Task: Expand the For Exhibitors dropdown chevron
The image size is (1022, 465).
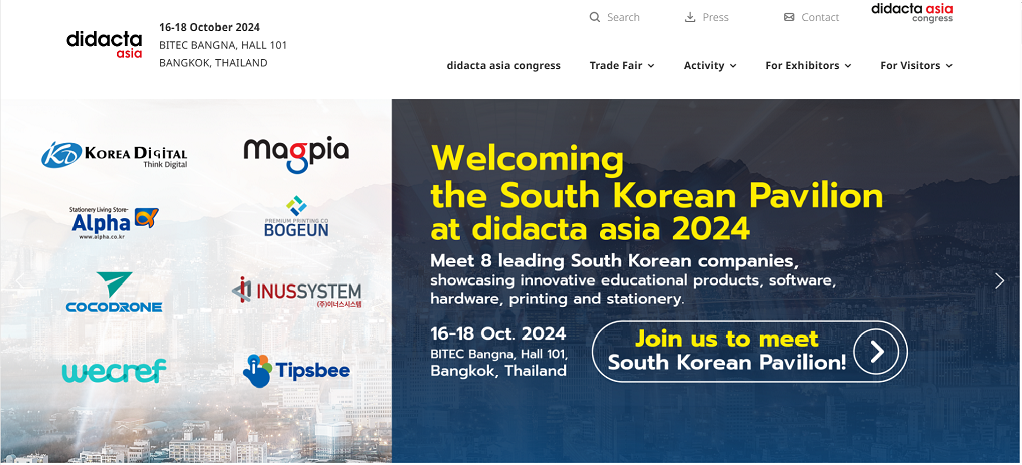Action: 848,66
